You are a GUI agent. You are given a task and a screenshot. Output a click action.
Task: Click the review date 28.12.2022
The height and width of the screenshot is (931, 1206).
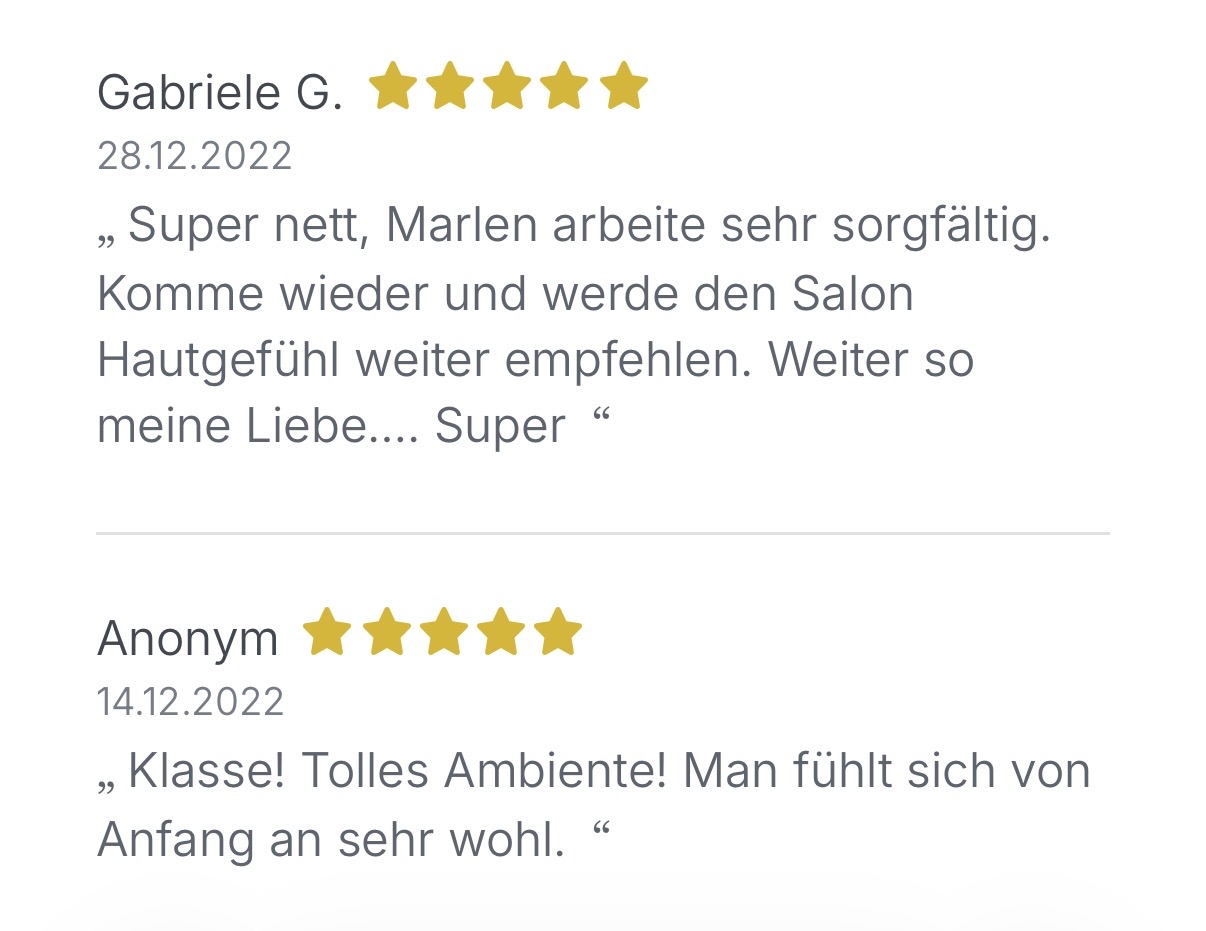point(194,156)
